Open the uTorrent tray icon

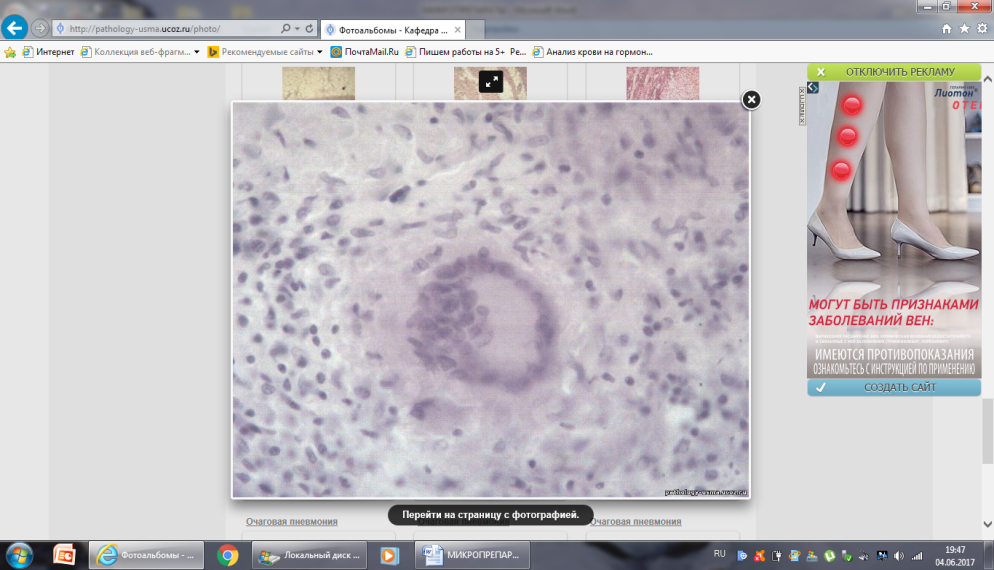point(829,556)
